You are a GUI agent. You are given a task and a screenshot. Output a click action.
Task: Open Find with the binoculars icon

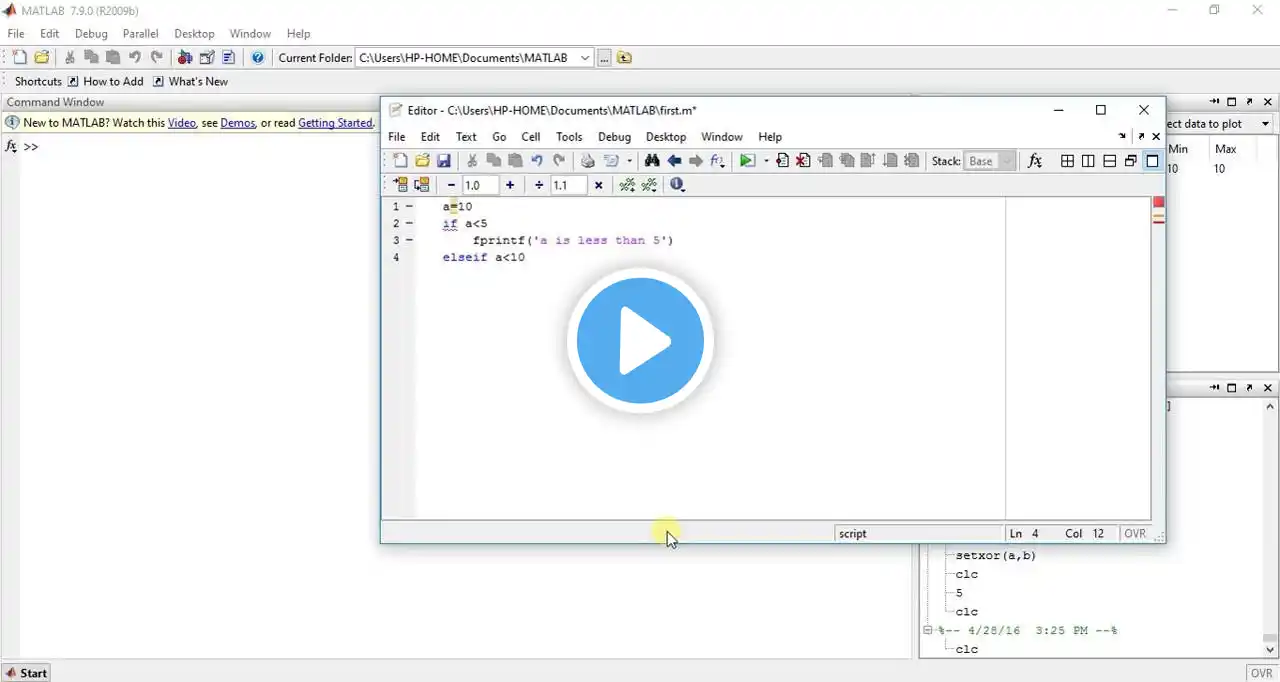[x=652, y=161]
